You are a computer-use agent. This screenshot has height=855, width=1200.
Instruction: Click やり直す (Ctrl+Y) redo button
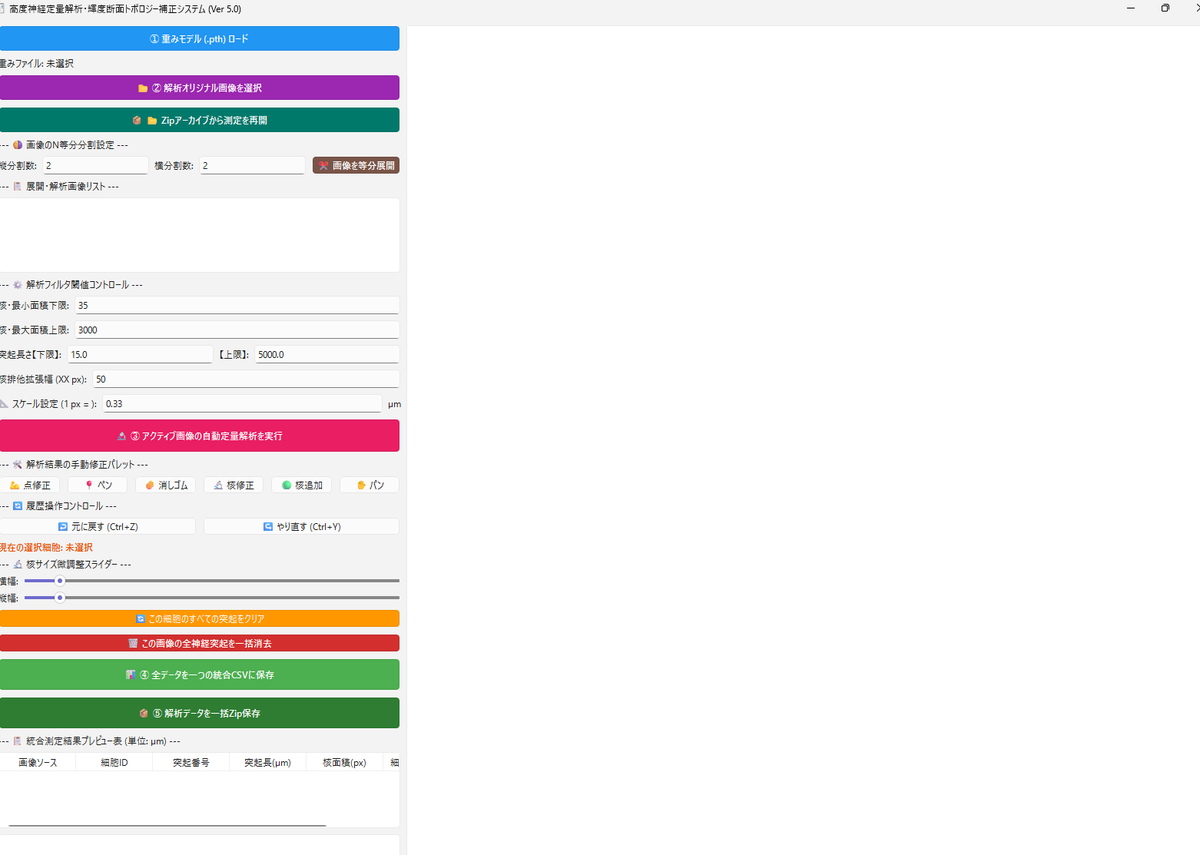pyautogui.click(x=301, y=526)
